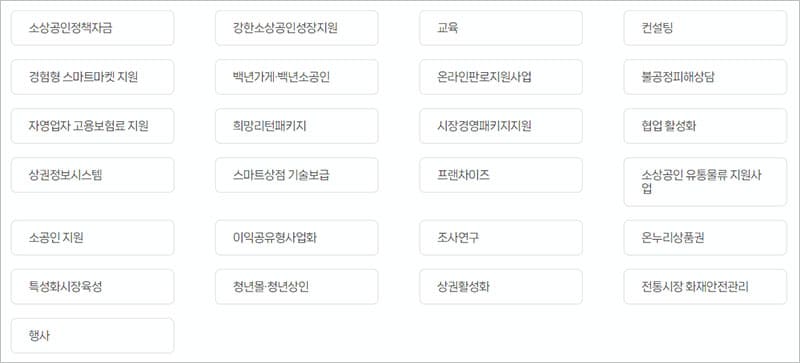Select 경험형 스마트마켓 지원

tap(92, 77)
